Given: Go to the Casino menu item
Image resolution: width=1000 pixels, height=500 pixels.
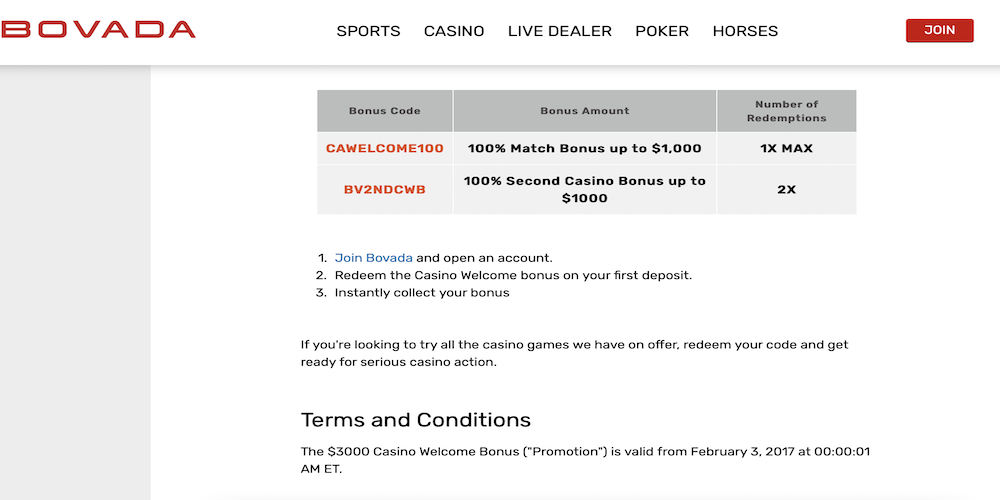Looking at the screenshot, I should coord(454,31).
